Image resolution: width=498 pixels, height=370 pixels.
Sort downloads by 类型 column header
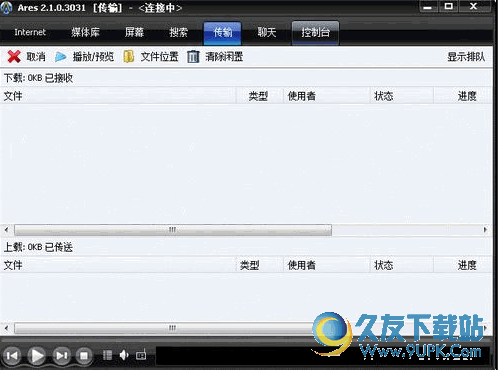click(x=260, y=96)
